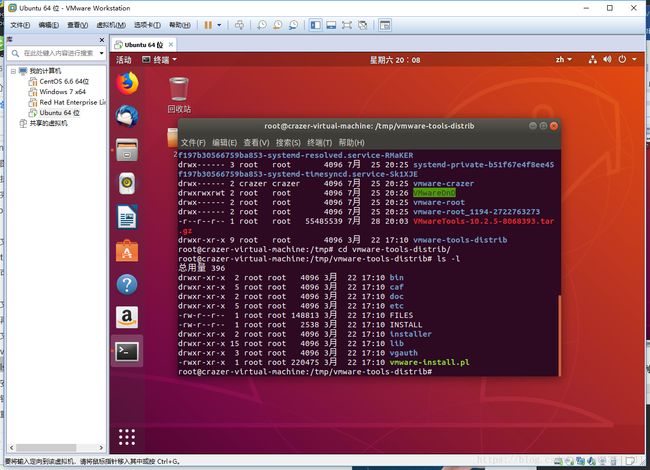Open the power icon system menu
The width and height of the screenshot is (650, 470).
click(x=622, y=60)
